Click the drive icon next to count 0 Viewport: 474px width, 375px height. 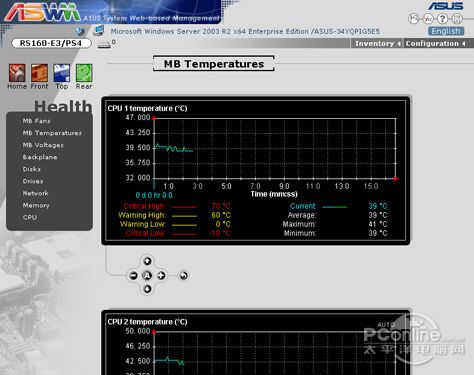click(104, 45)
